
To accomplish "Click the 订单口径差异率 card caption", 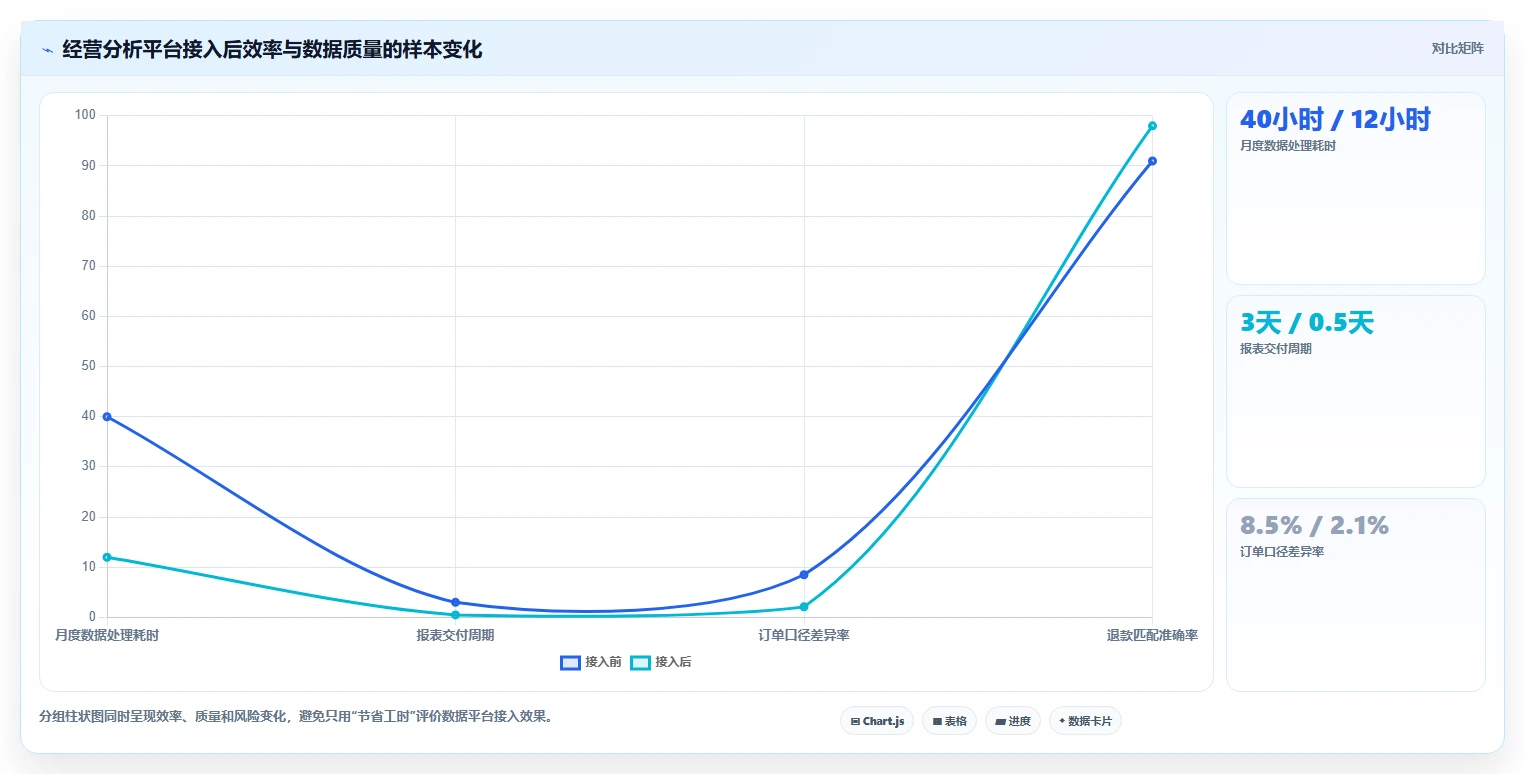I will [1282, 552].
